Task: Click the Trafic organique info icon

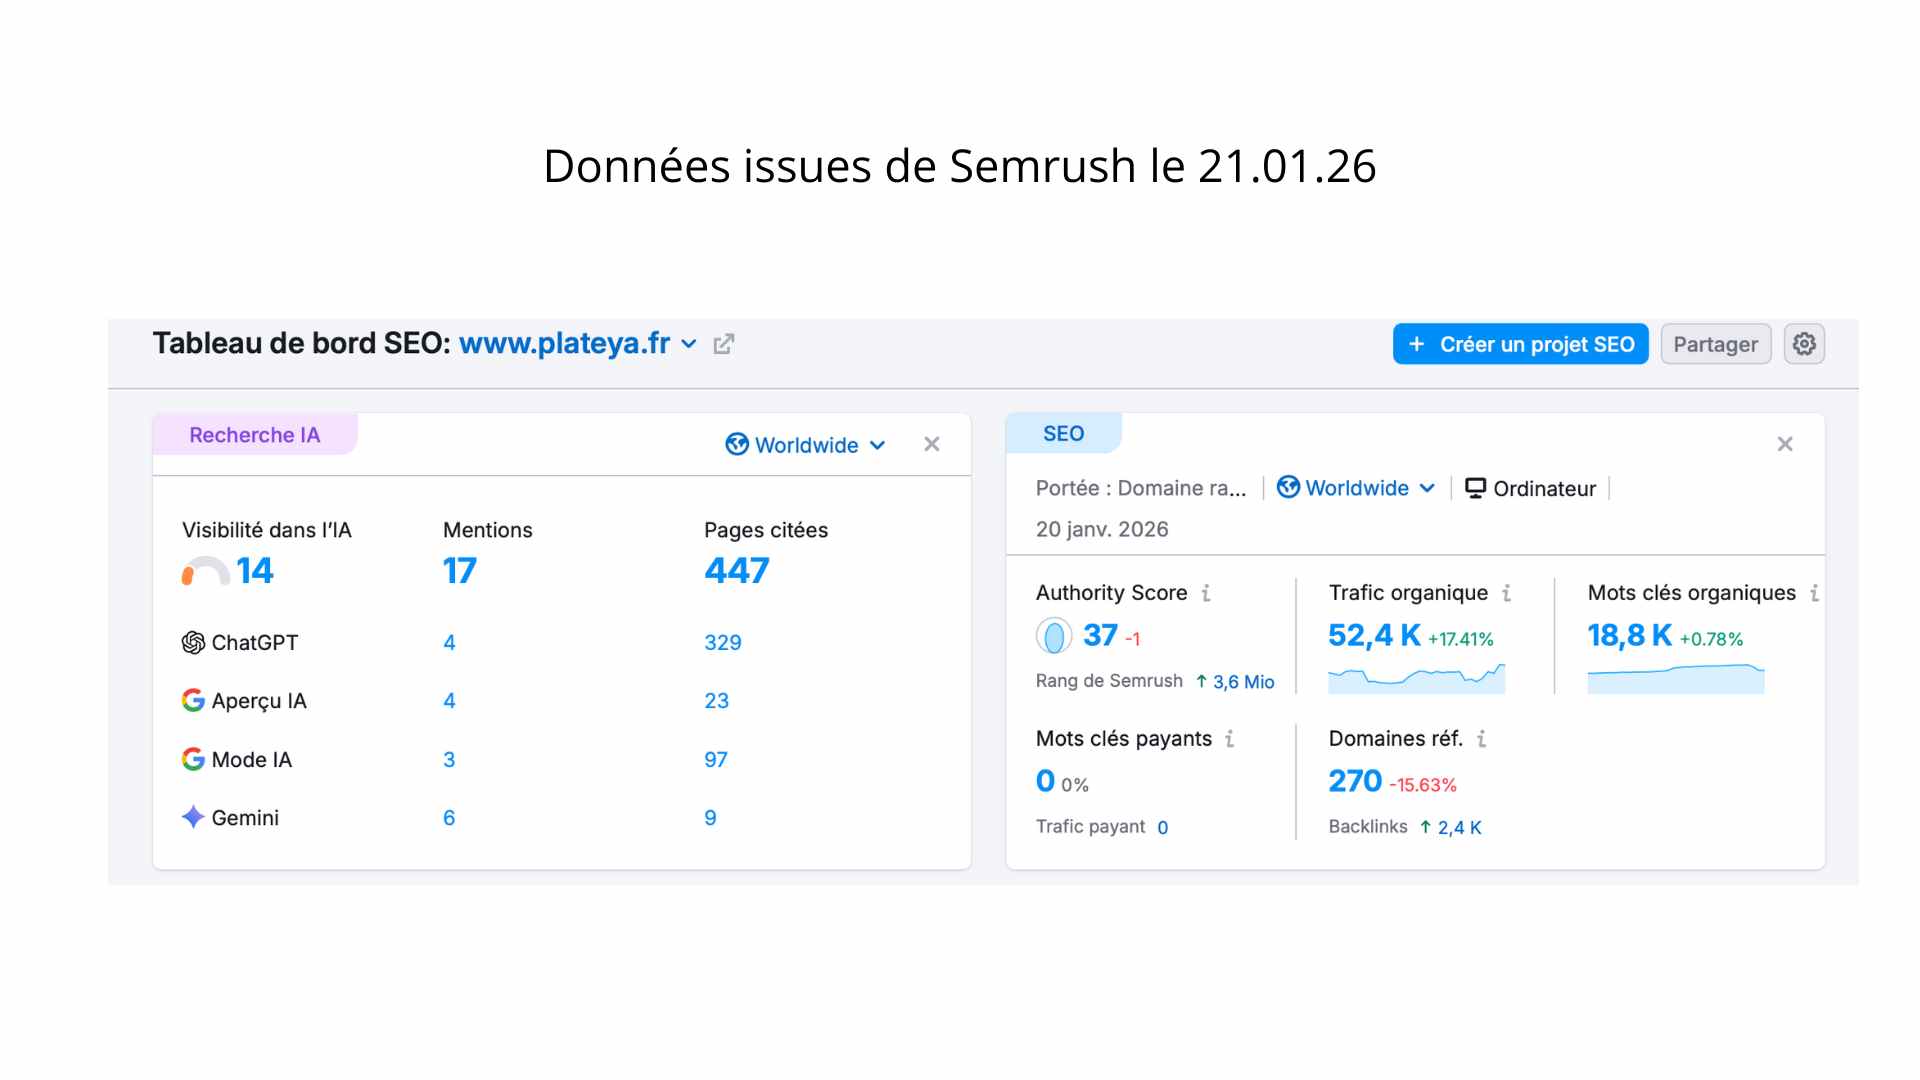Action: 1506,593
